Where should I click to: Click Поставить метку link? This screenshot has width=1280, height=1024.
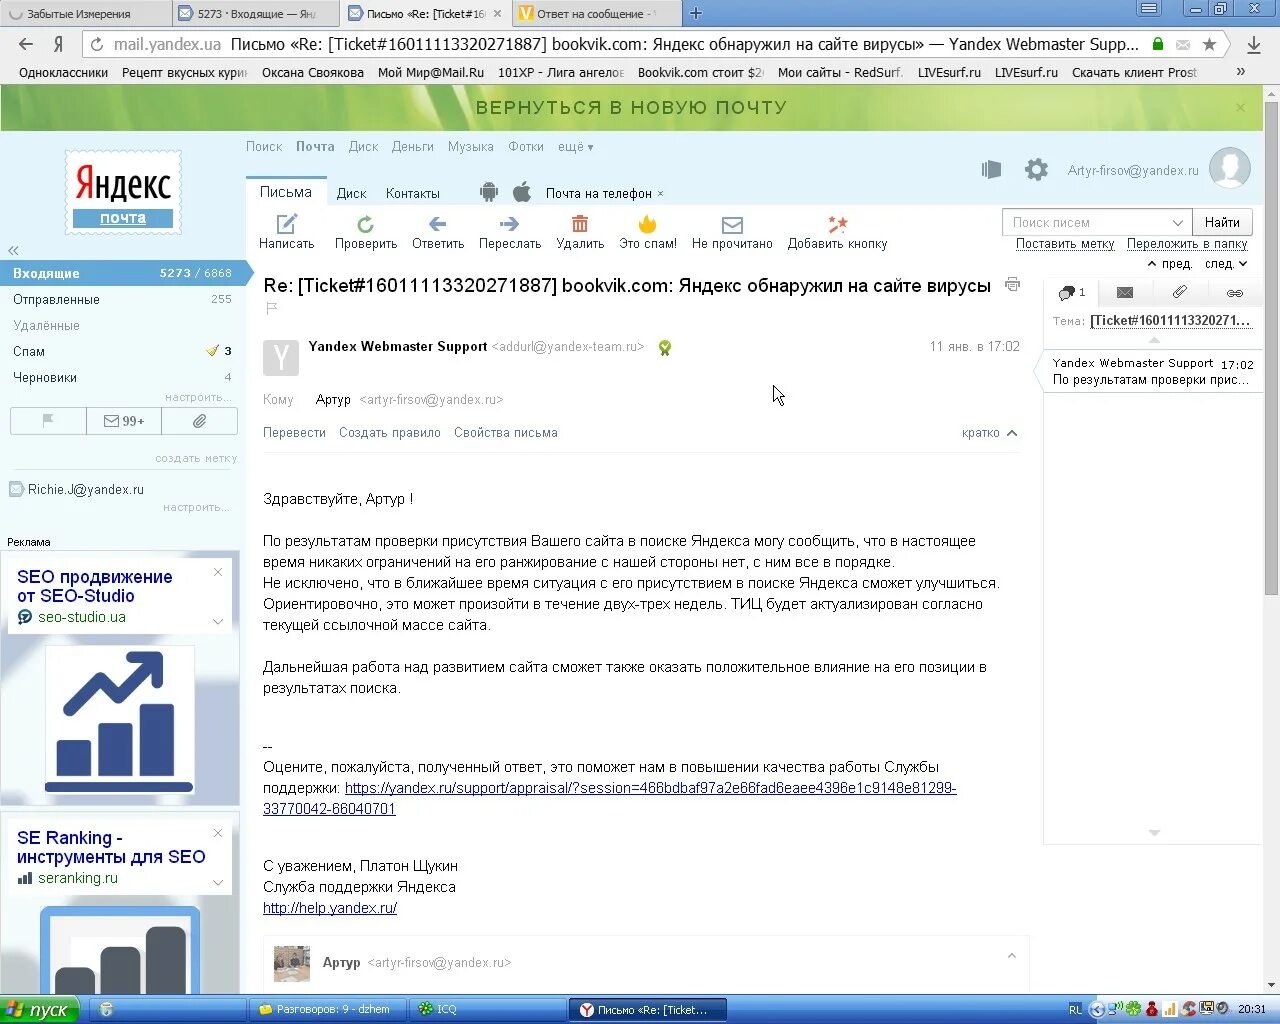pos(1065,244)
